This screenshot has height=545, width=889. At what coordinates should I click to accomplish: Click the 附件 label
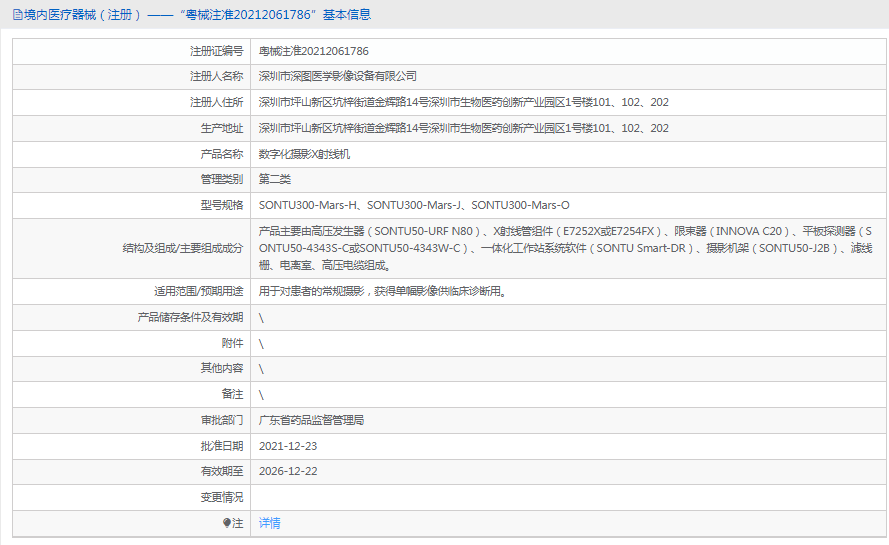click(x=232, y=343)
